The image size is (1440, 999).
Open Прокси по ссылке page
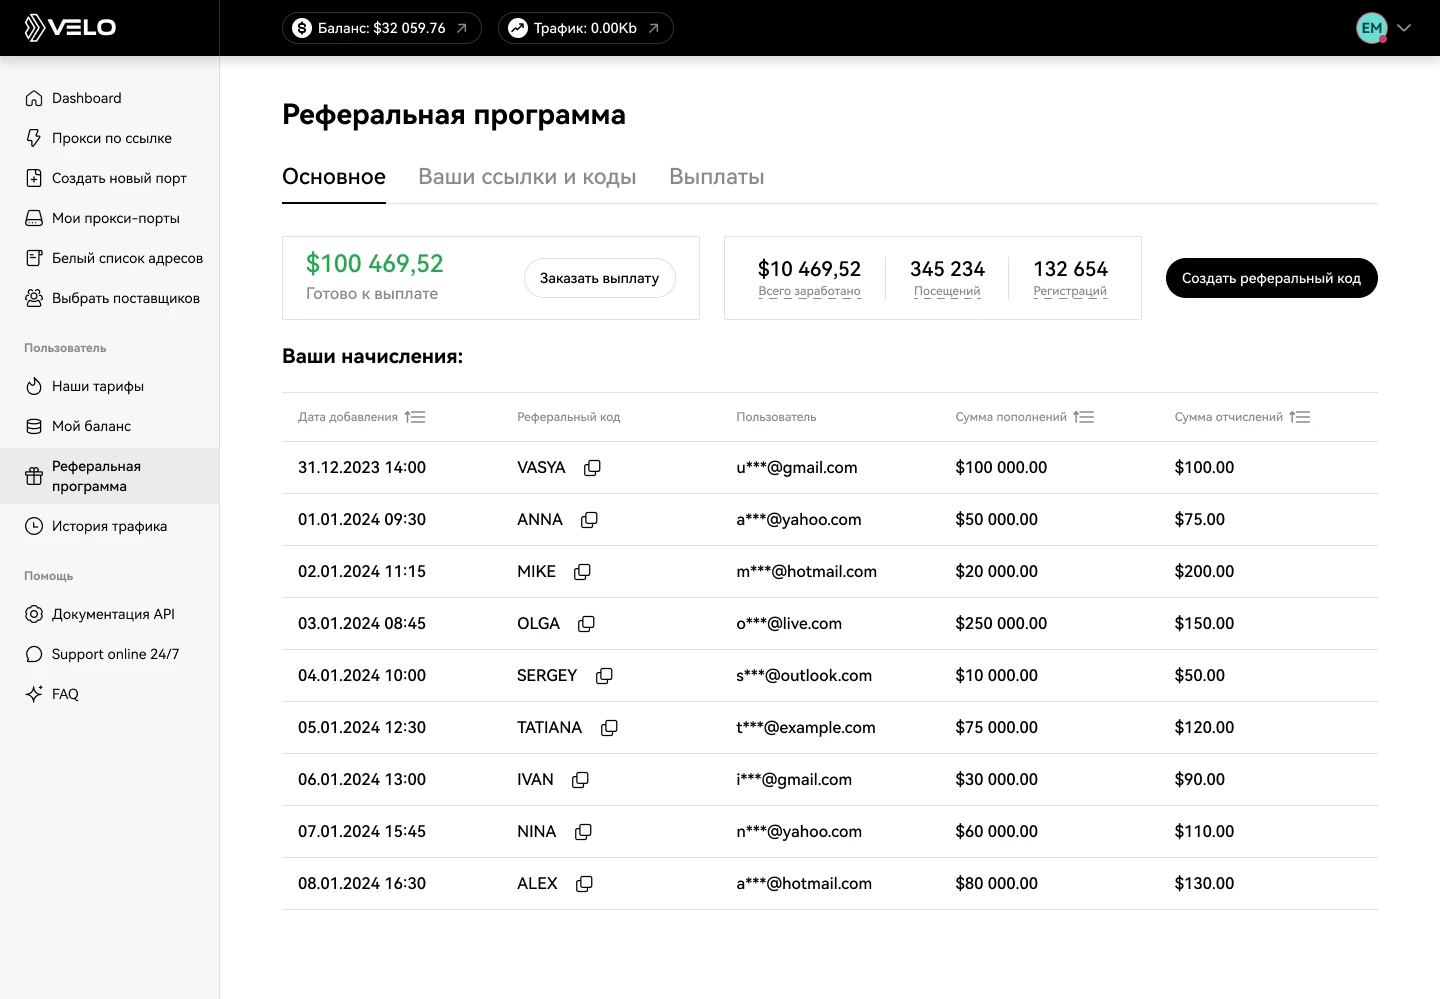click(109, 138)
